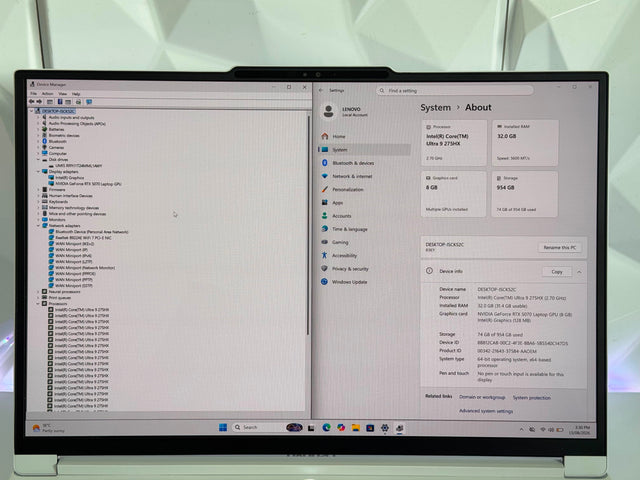640x480 pixels.
Task: Click the Gaming icon in Settings sidebar
Action: [324, 242]
